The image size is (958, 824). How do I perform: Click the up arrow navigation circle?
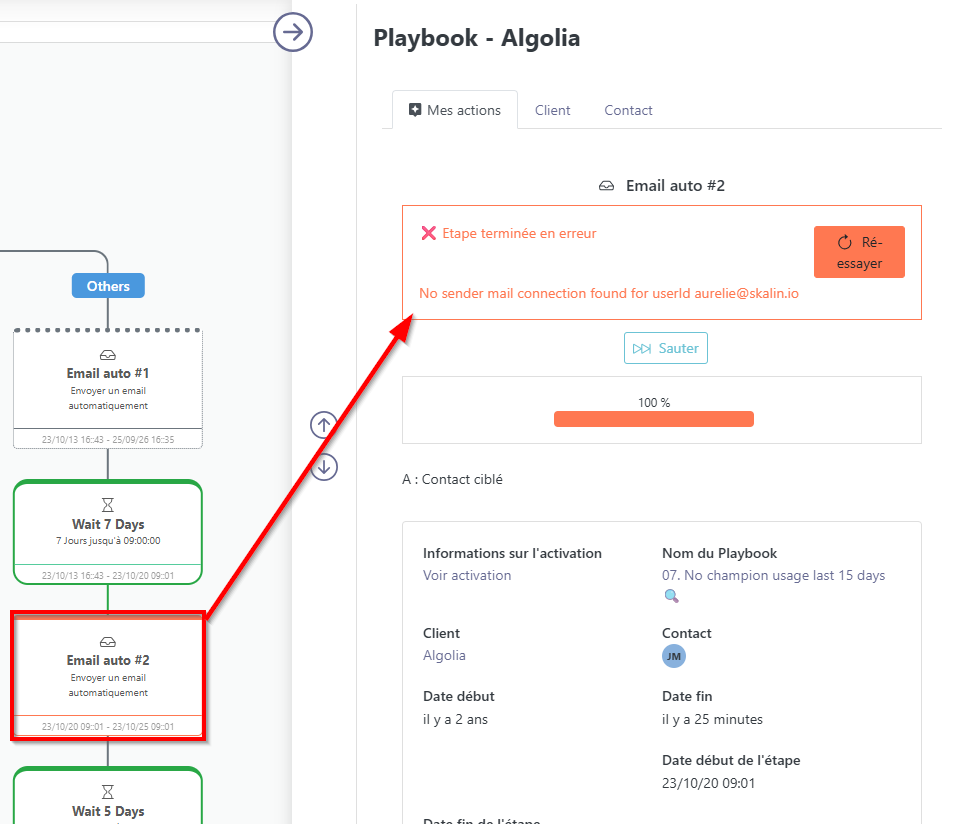323,425
